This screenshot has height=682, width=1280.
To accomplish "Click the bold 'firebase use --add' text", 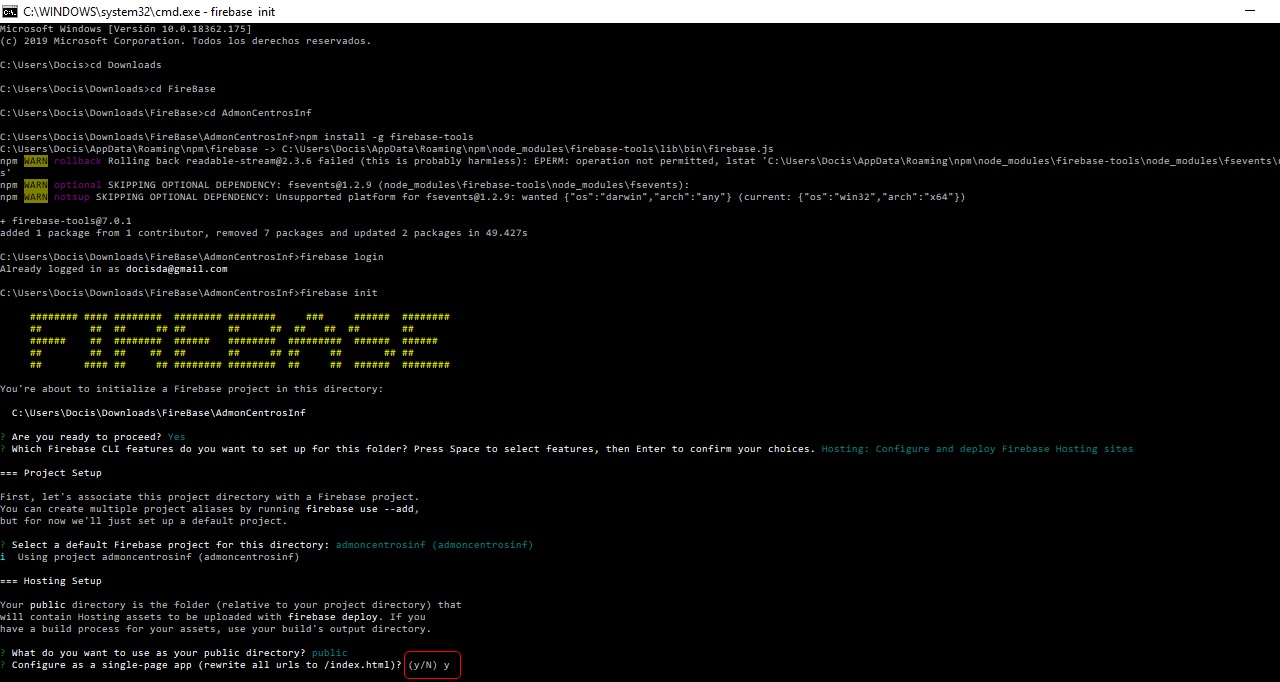I will pyautogui.click(x=361, y=509).
